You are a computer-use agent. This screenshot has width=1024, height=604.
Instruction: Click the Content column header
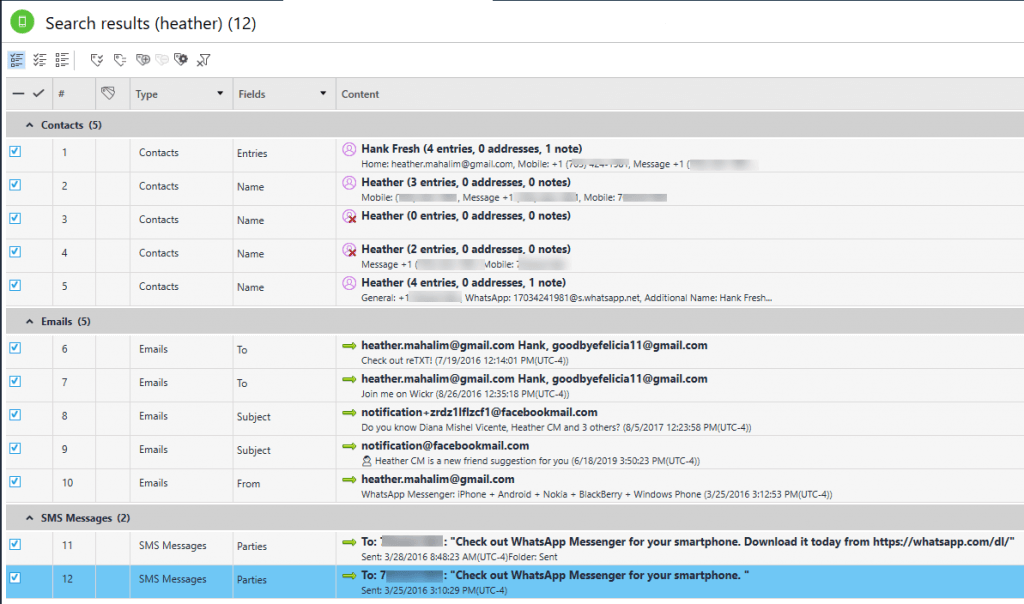(x=360, y=94)
